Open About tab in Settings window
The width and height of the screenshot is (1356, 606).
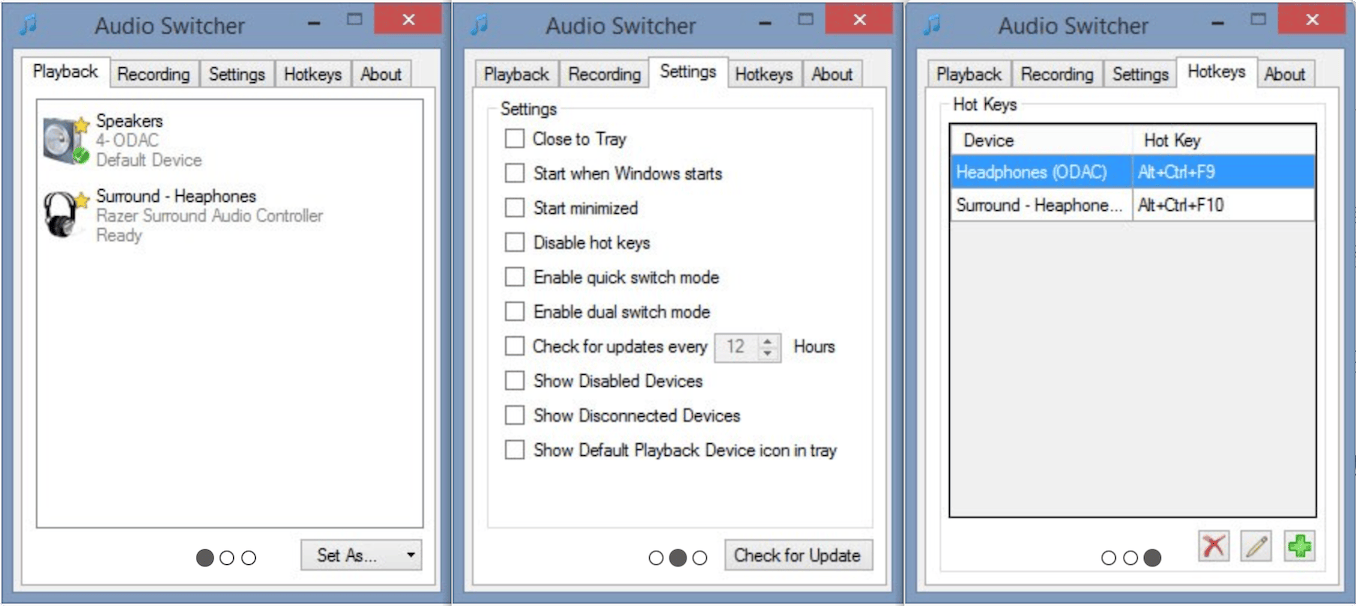pyautogui.click(x=832, y=74)
